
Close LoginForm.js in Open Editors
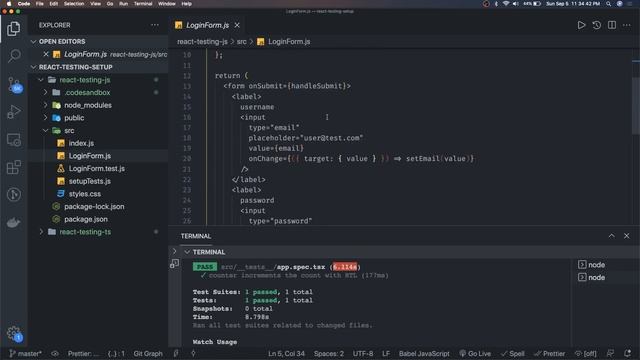(x=46, y=54)
